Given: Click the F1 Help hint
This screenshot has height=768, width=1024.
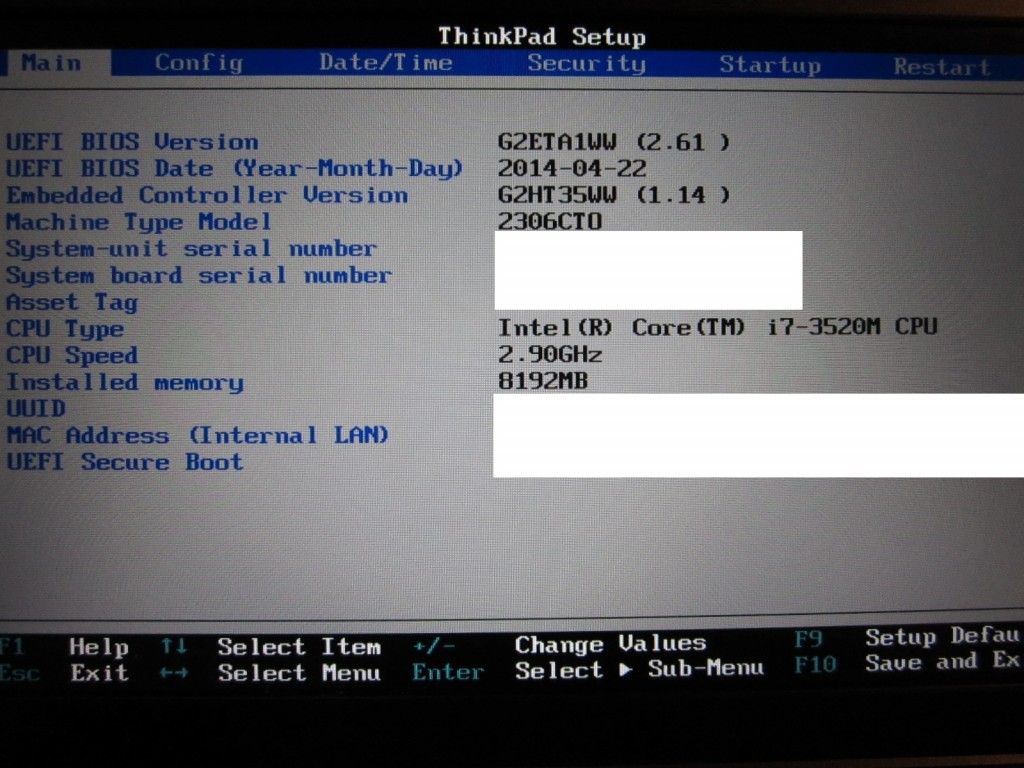Looking at the screenshot, I should pos(64,647).
